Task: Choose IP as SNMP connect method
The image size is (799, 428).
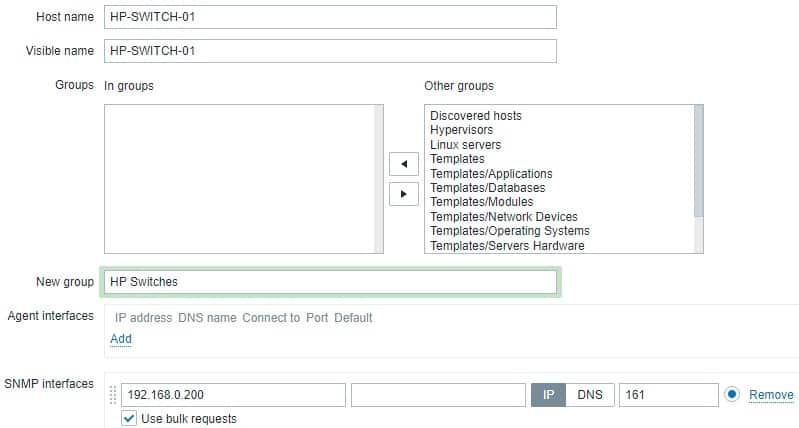Action: click(548, 395)
